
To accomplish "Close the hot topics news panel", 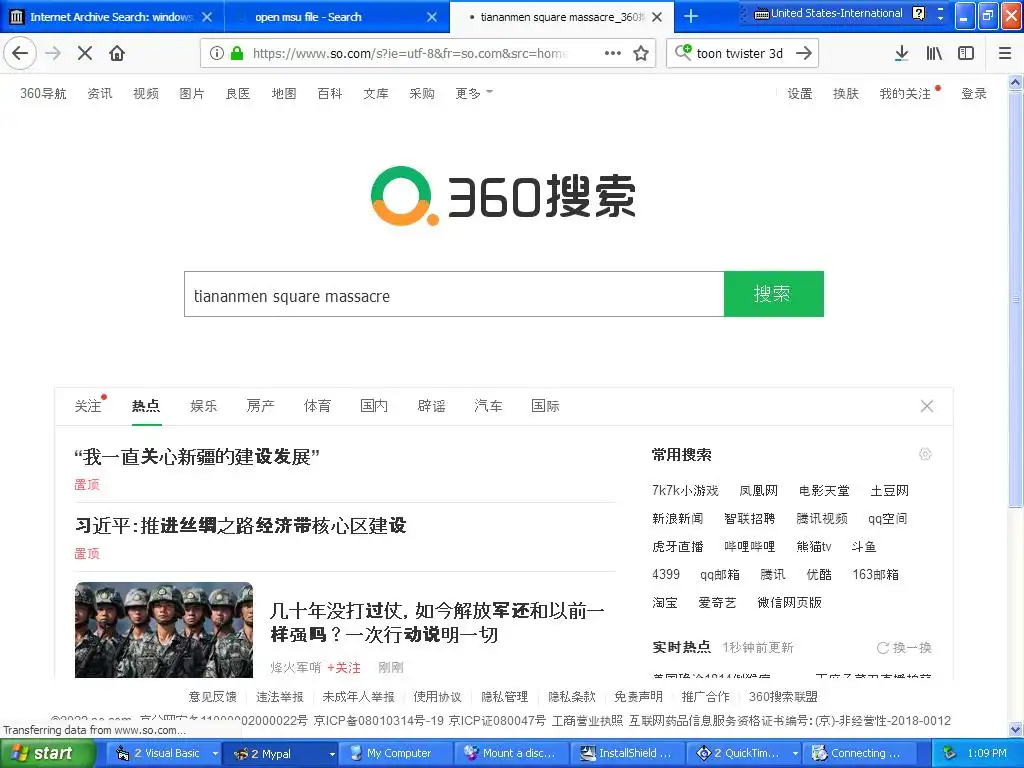I will click(927, 406).
